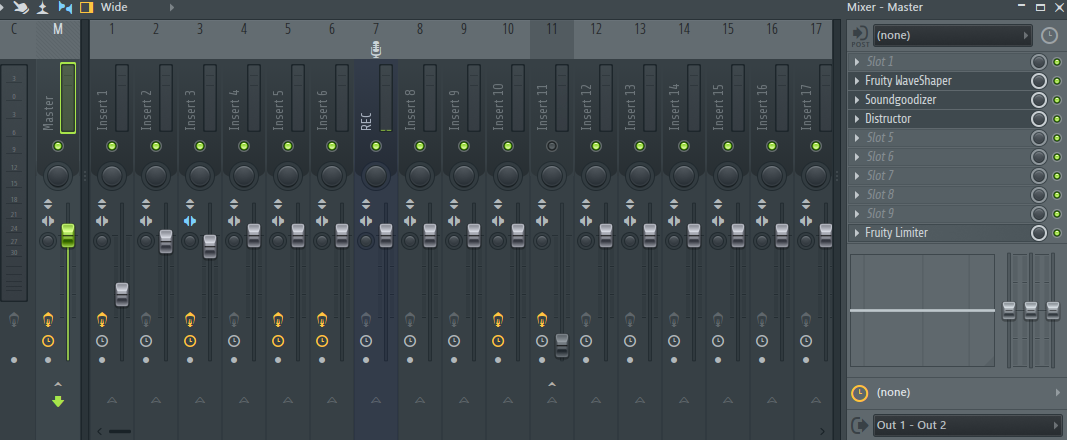The width and height of the screenshot is (1067, 440).
Task: Click the Insert 5 pan knob
Action: pyautogui.click(x=288, y=175)
